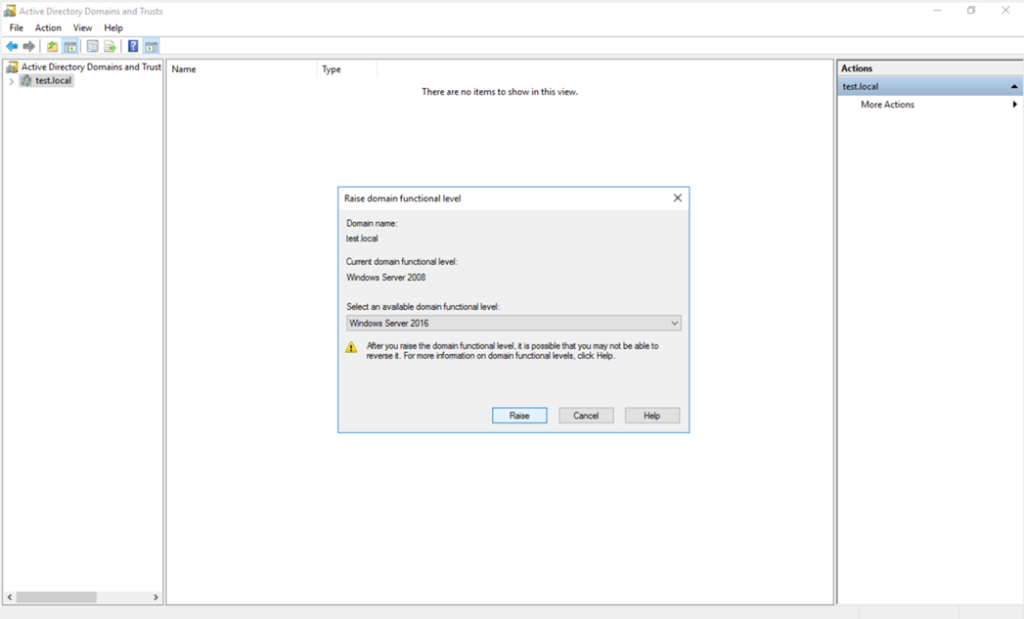This screenshot has width=1024, height=619.
Task: Select Active Directory Domains and Trusts root node
Action: click(91, 67)
